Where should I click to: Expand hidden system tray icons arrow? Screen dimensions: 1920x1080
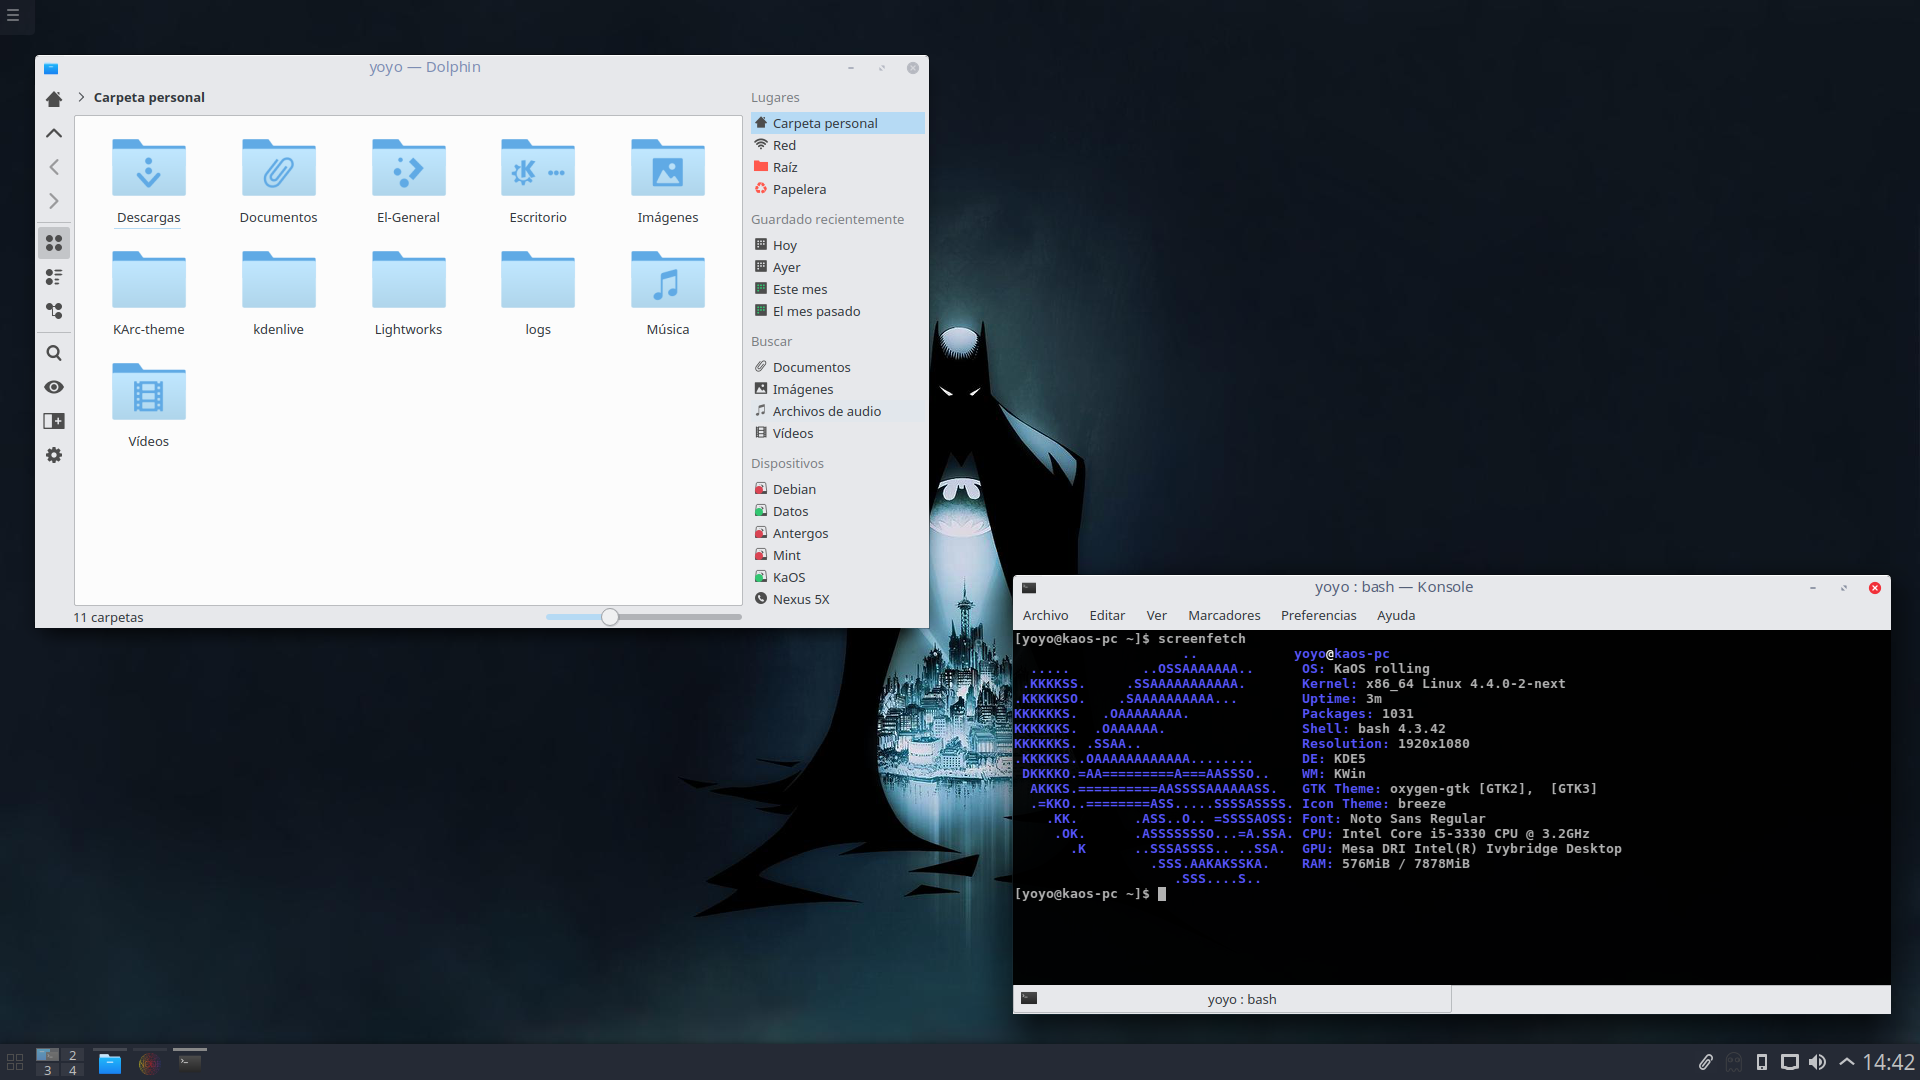point(1846,1062)
